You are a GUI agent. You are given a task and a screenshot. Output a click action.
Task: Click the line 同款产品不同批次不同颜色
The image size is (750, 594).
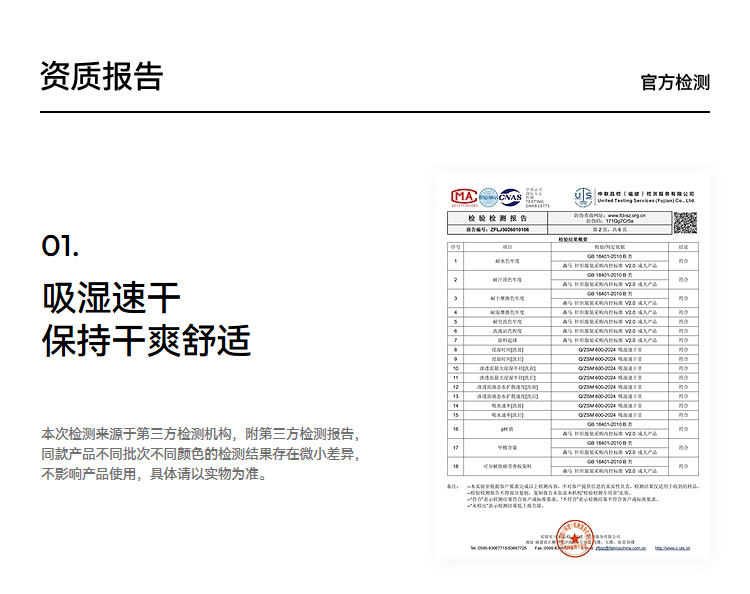point(122,454)
